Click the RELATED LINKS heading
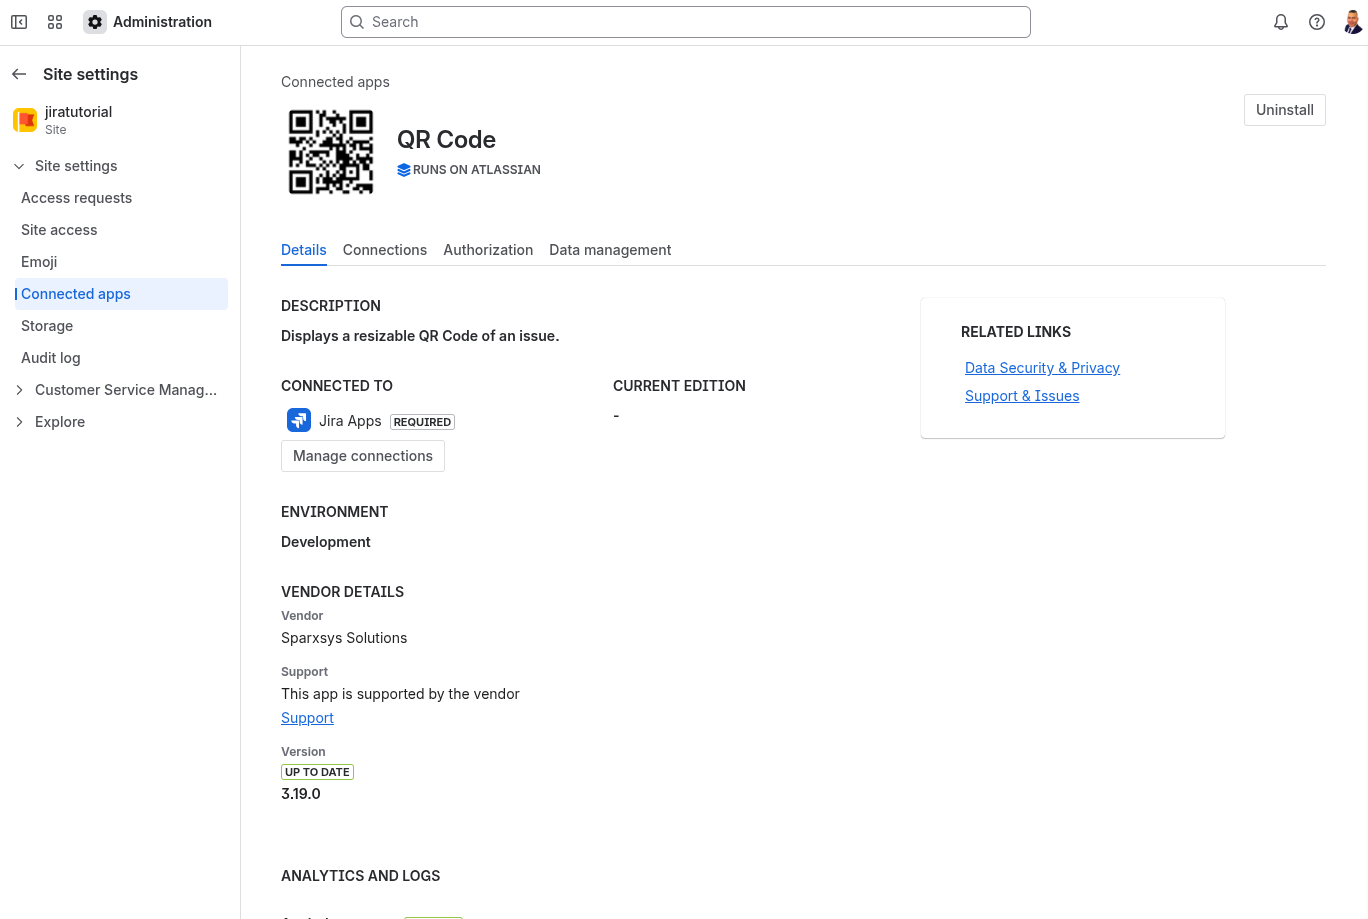The height and width of the screenshot is (919, 1368). pos(1016,332)
